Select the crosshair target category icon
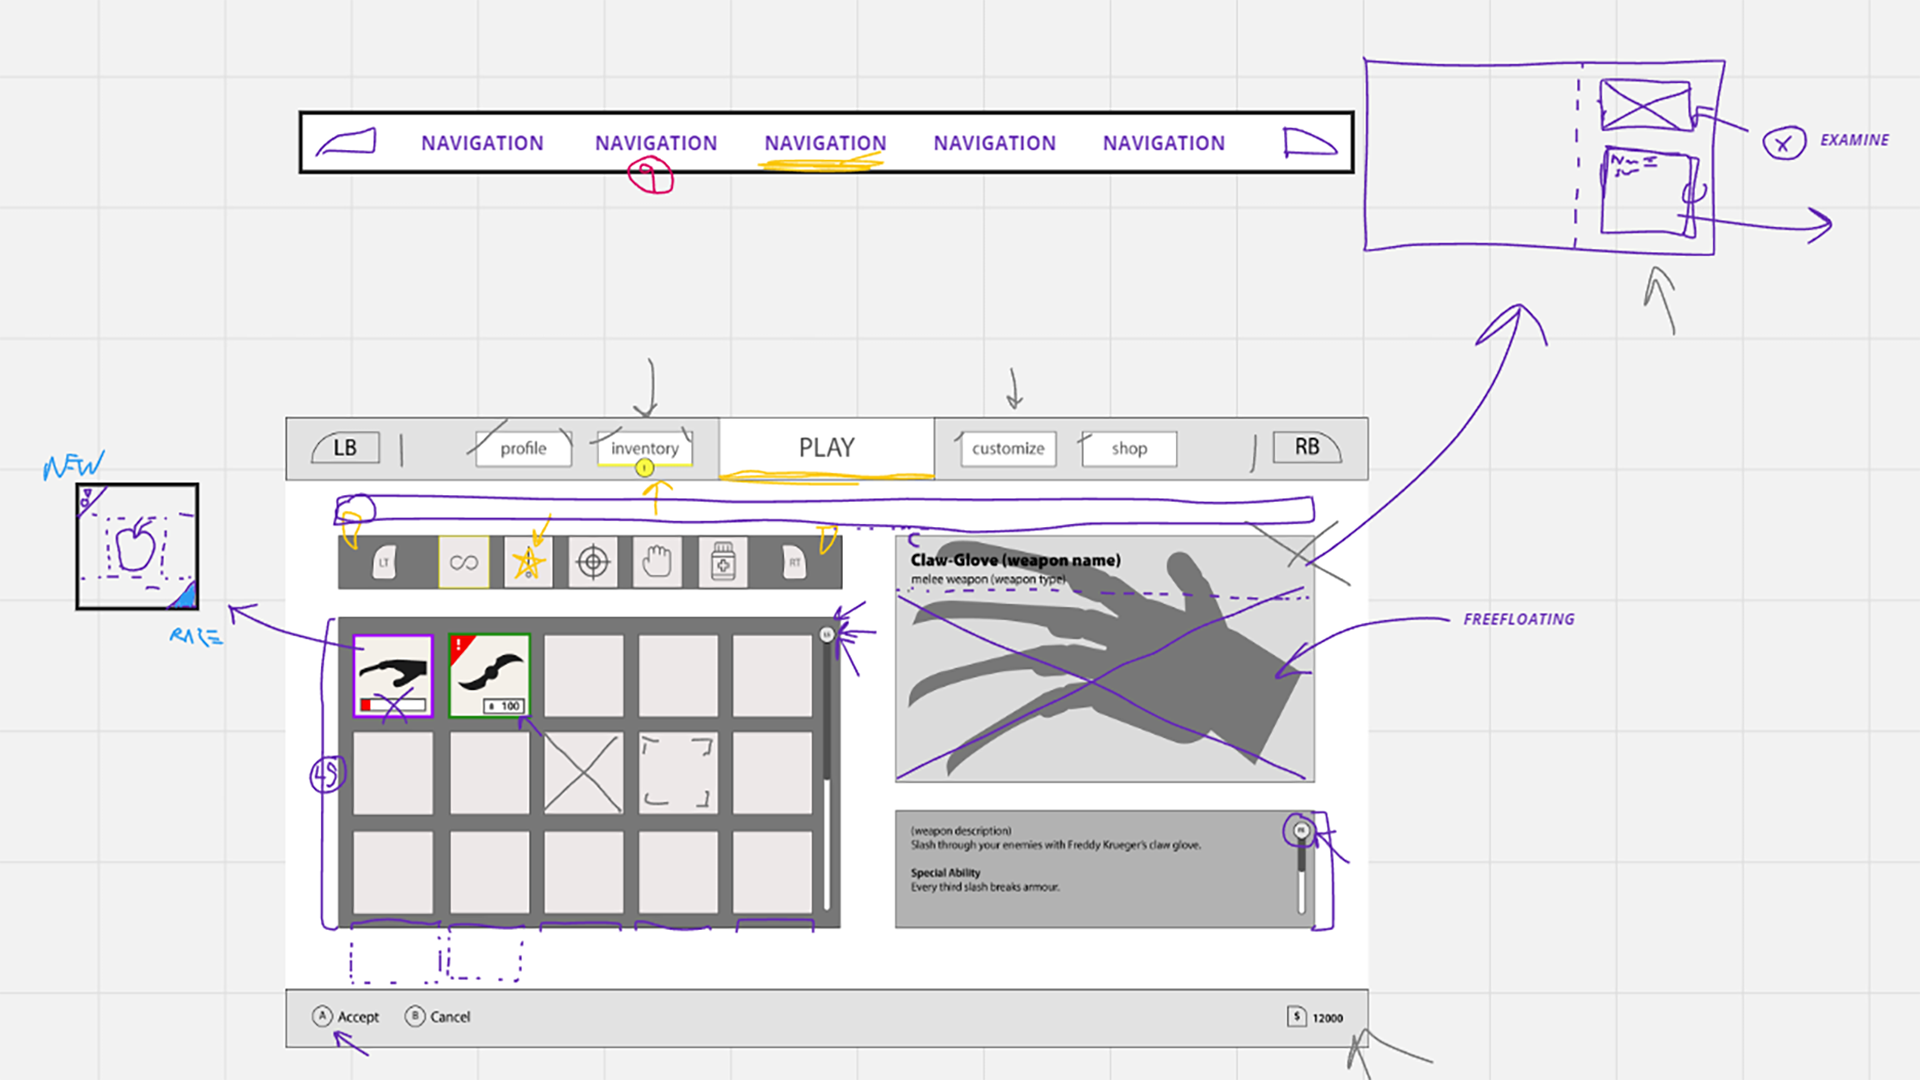The image size is (1920, 1080). click(593, 562)
